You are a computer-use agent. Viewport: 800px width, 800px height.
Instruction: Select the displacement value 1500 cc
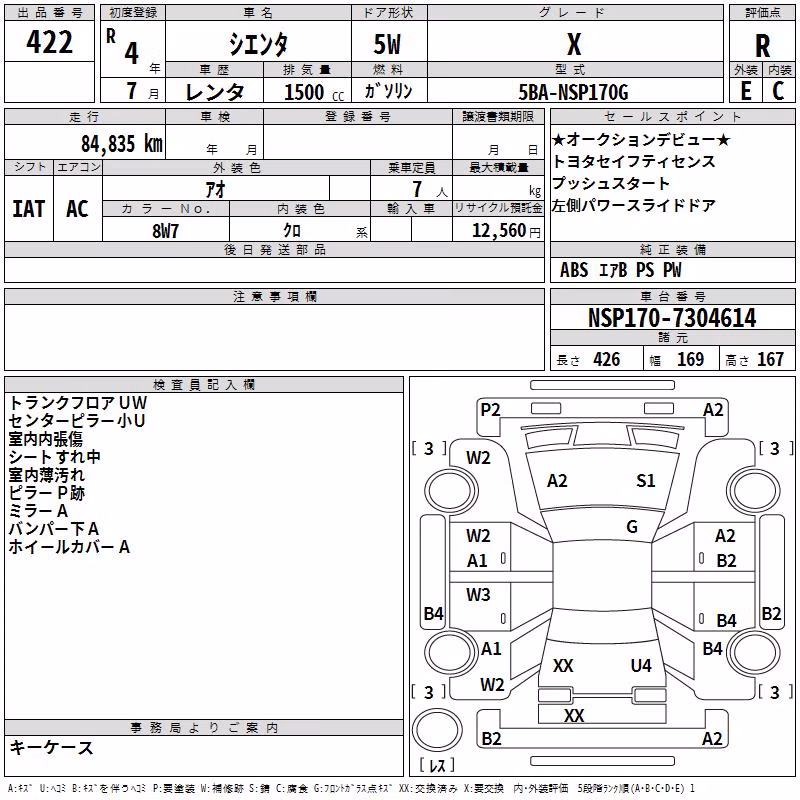click(x=314, y=92)
